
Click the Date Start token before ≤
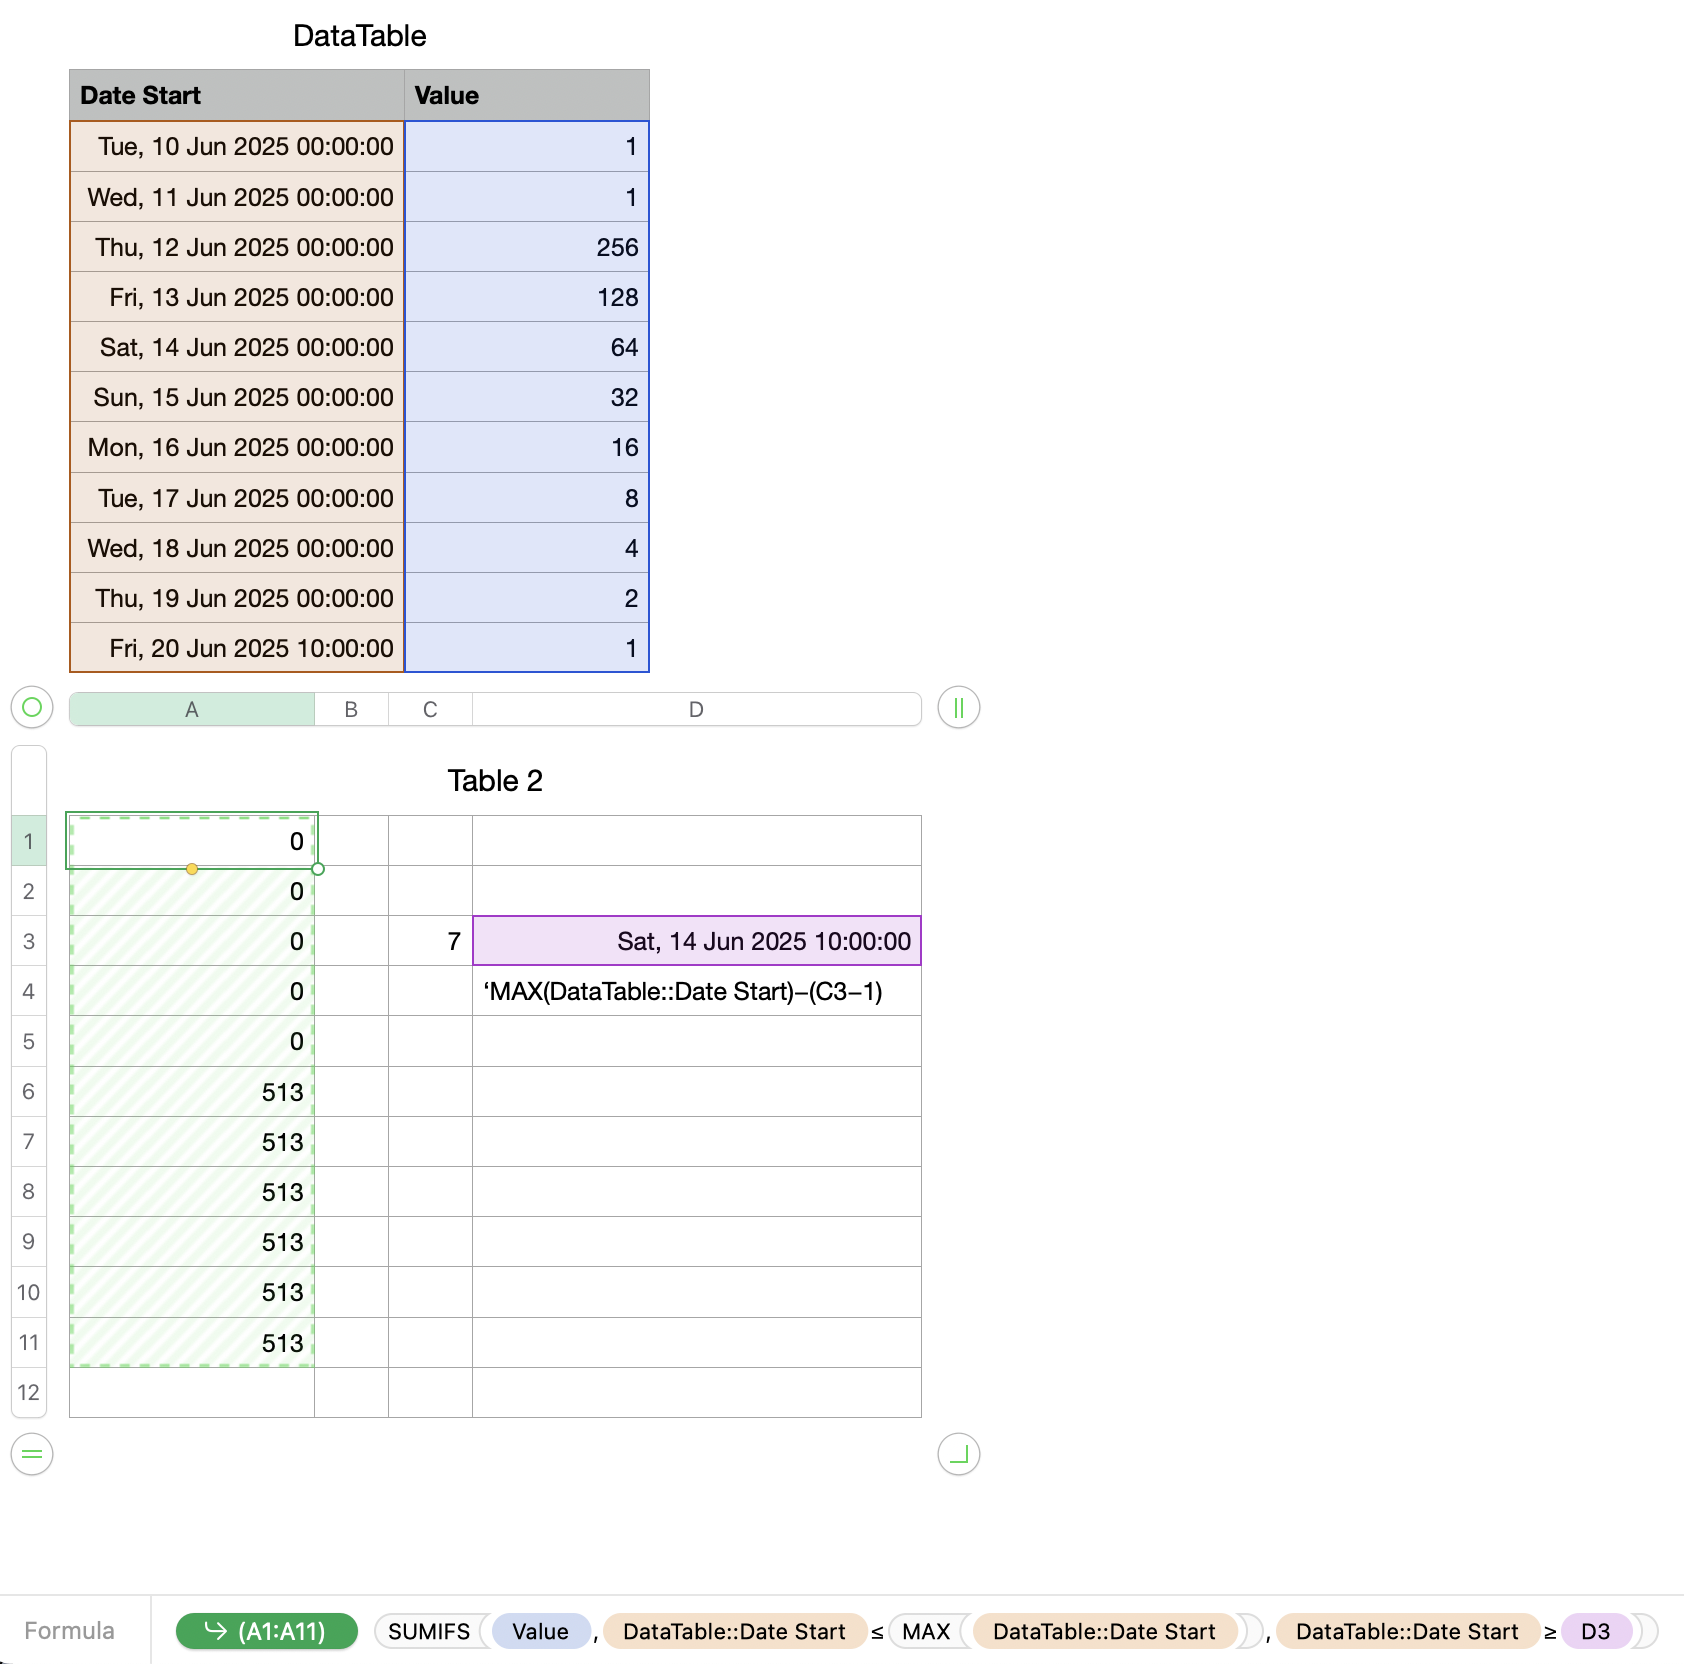point(734,1631)
